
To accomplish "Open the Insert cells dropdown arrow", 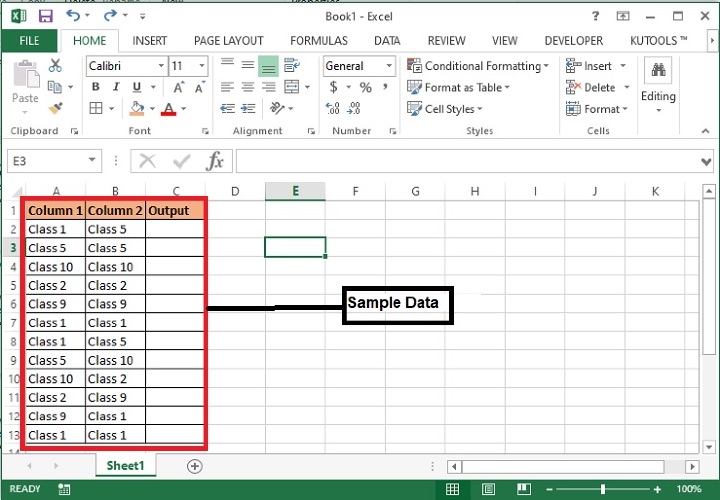I will click(623, 66).
